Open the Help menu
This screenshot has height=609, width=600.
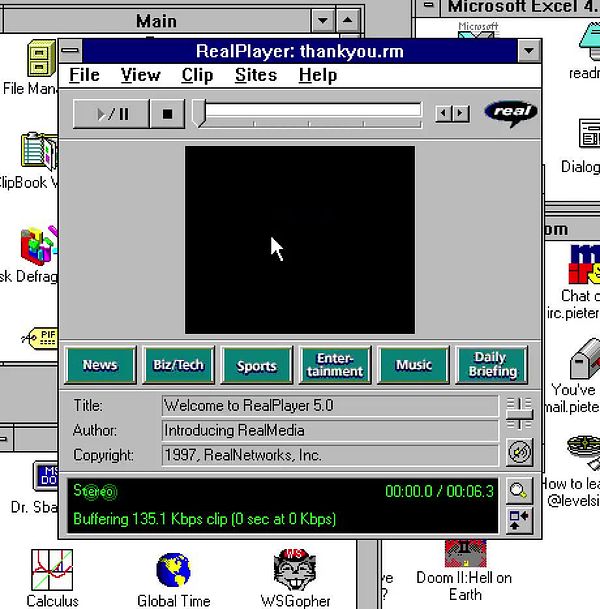tap(318, 75)
